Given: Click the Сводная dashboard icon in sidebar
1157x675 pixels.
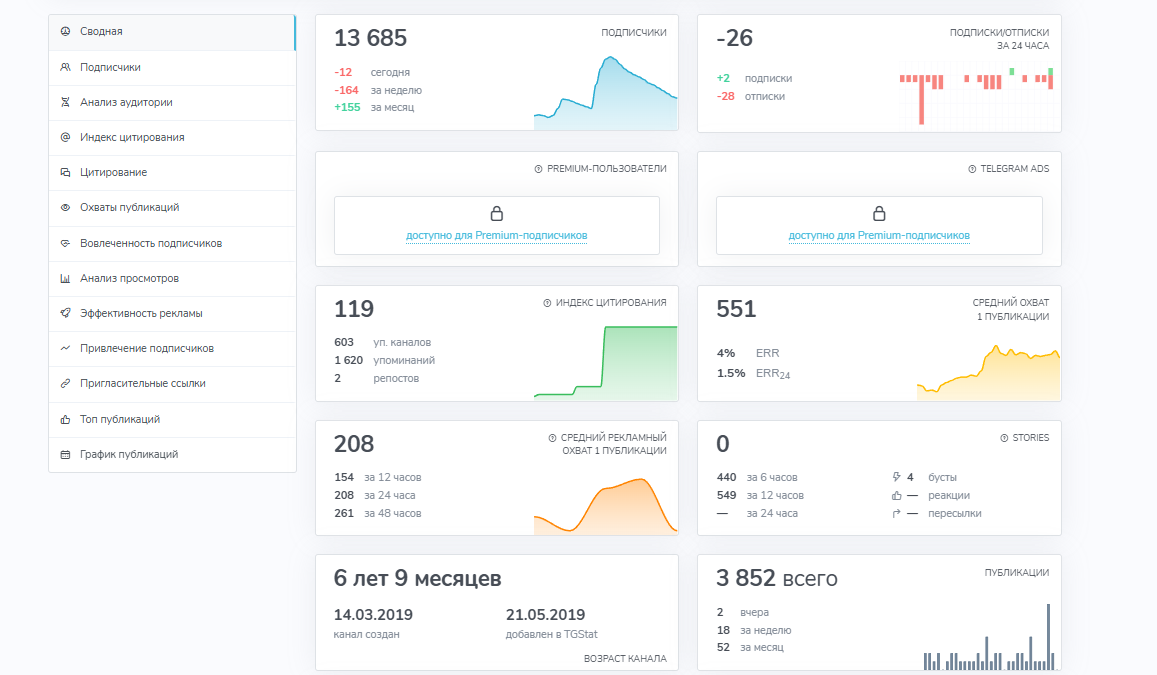Looking at the screenshot, I should click(x=65, y=32).
